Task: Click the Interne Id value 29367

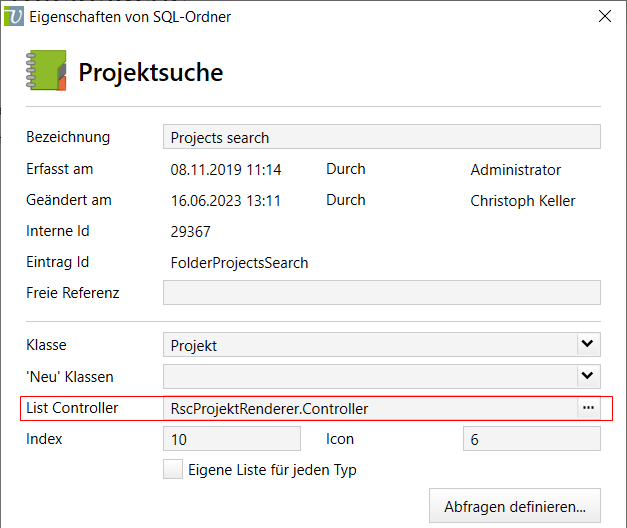Action: pyautogui.click(x=191, y=231)
